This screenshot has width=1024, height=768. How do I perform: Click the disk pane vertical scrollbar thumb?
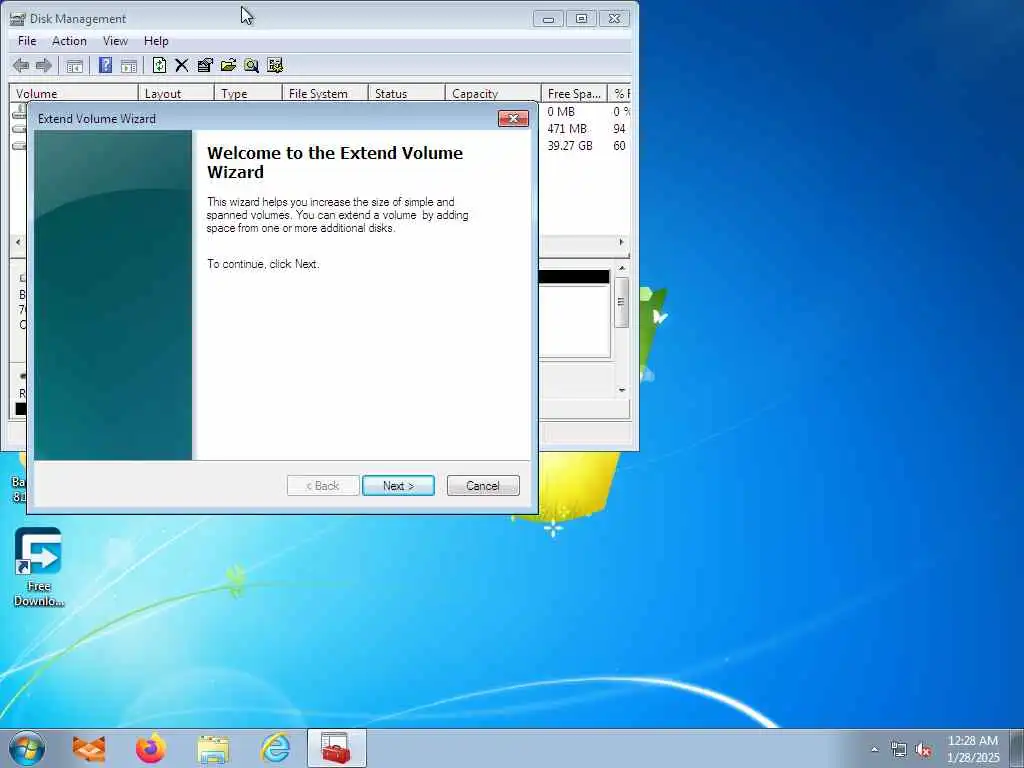(x=622, y=302)
